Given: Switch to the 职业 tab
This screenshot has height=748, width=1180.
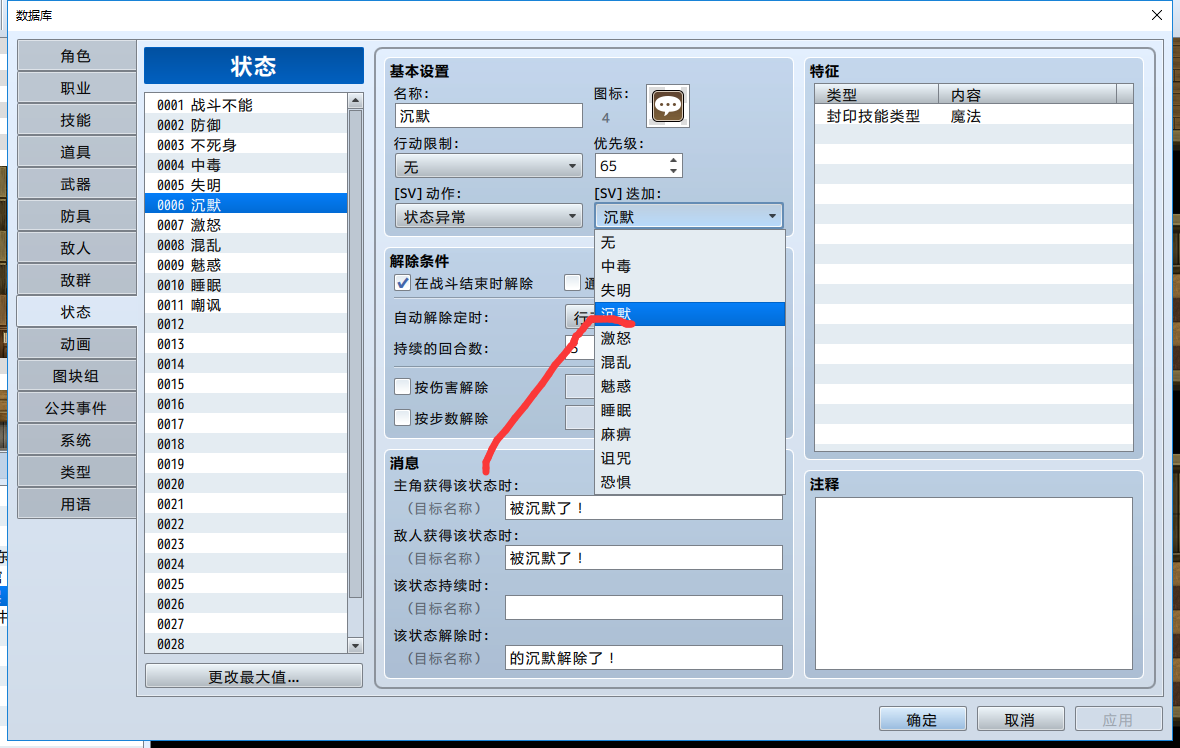Looking at the screenshot, I should 76,88.
